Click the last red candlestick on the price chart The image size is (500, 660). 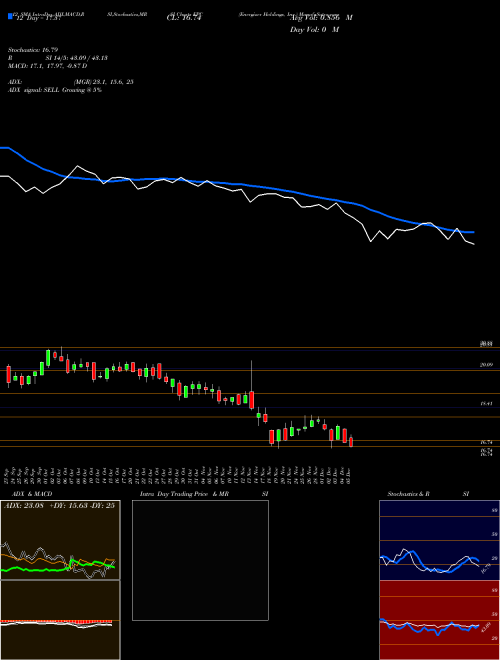[x=351, y=442]
